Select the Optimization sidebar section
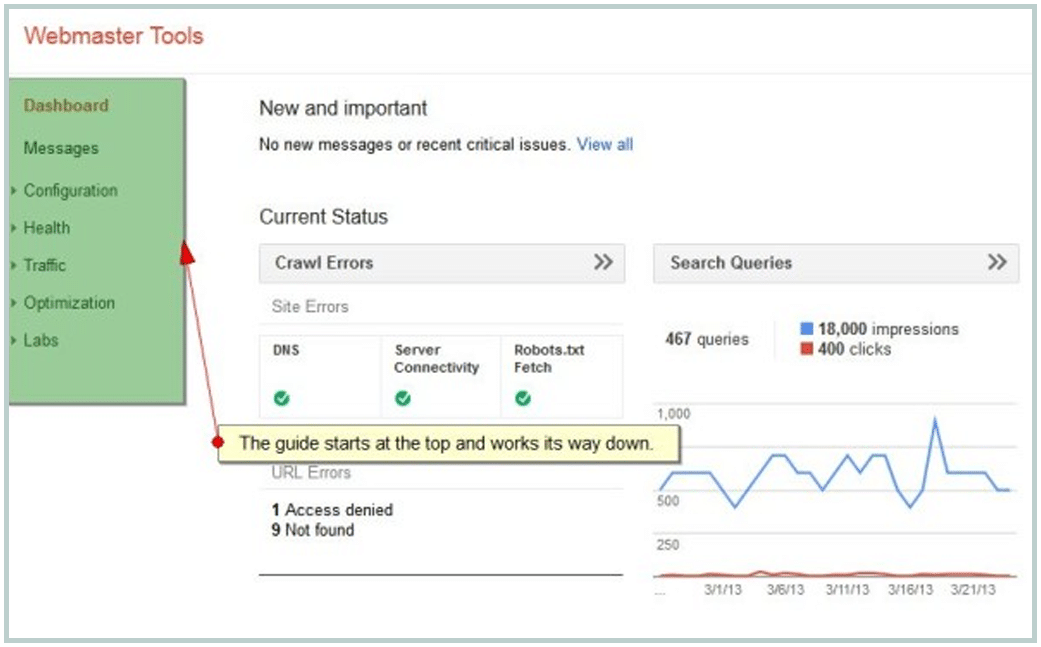This screenshot has height=647, width=1041. [x=69, y=303]
